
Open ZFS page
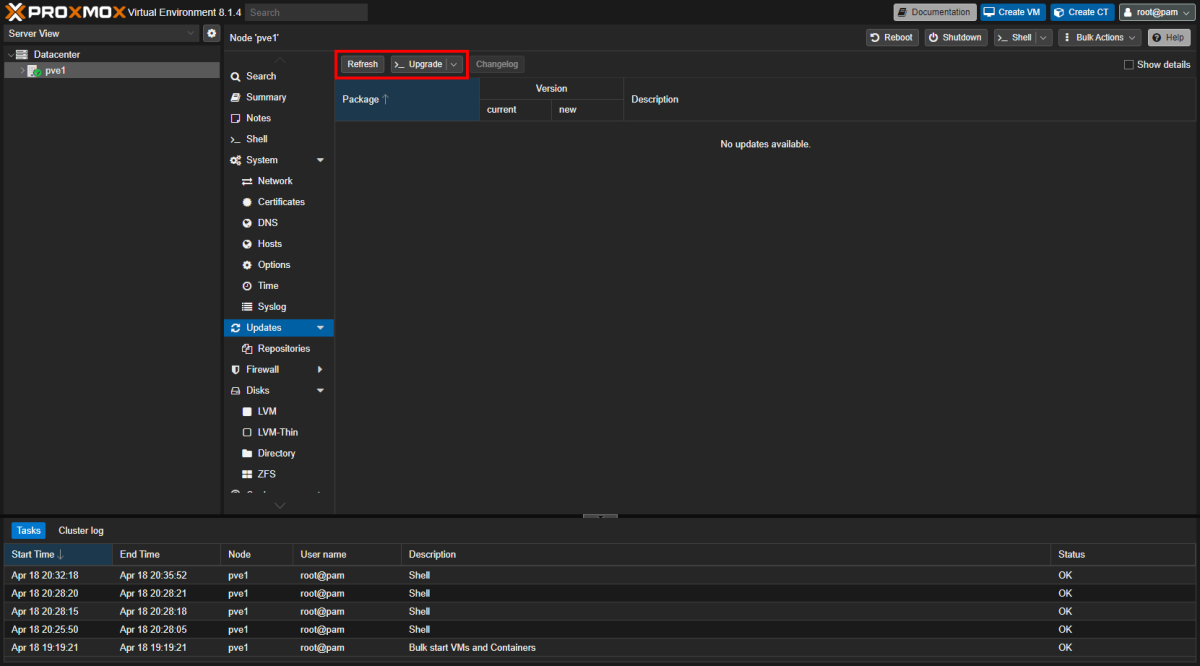(266, 475)
